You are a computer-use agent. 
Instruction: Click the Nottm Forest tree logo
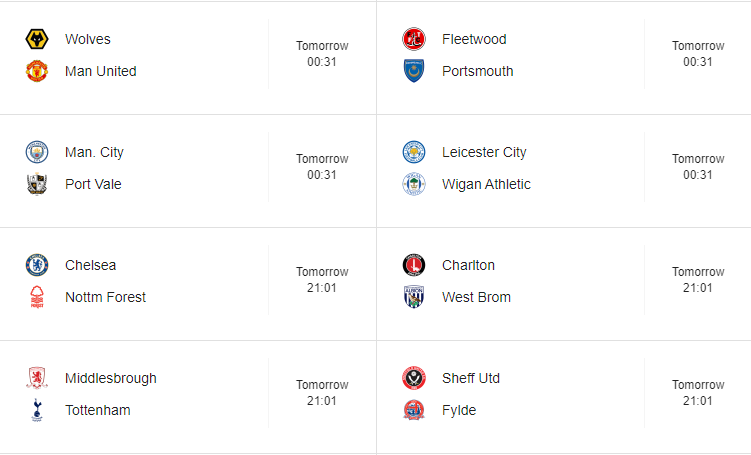point(37,297)
